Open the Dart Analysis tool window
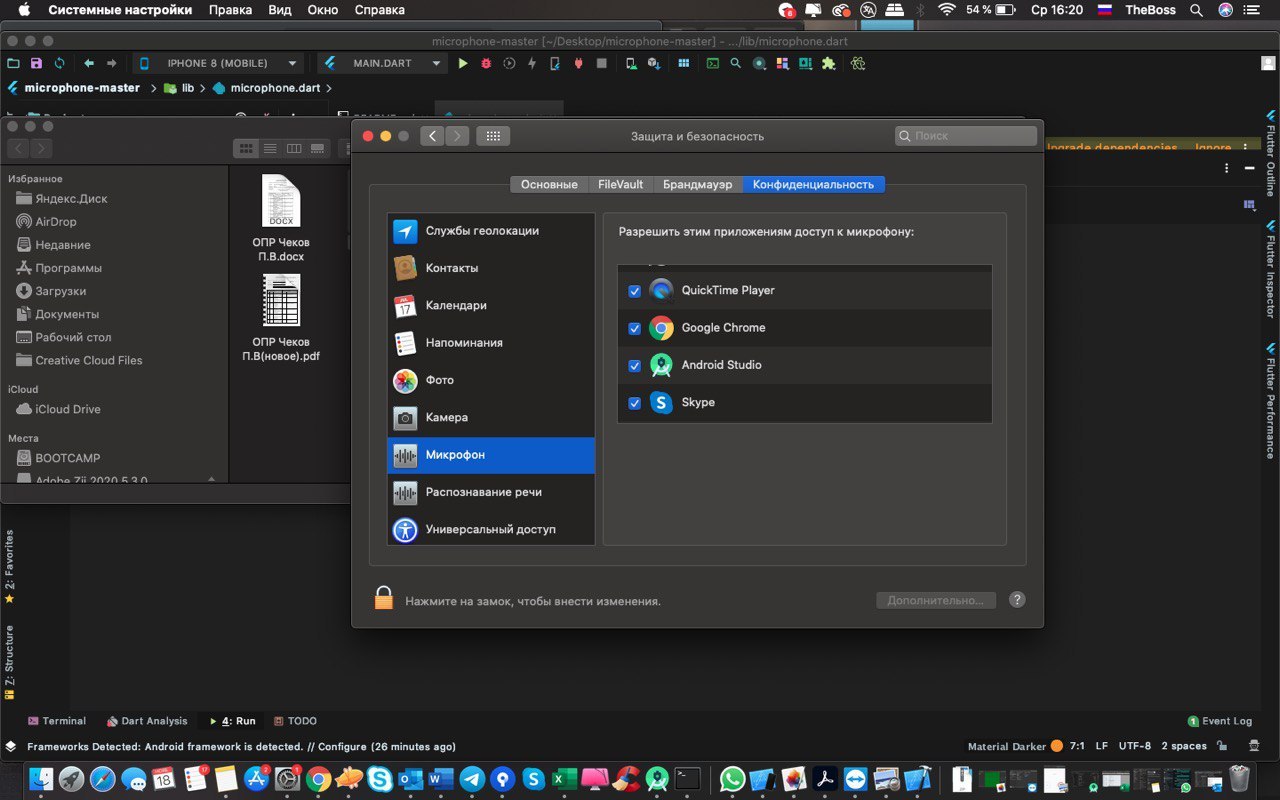 pos(147,721)
